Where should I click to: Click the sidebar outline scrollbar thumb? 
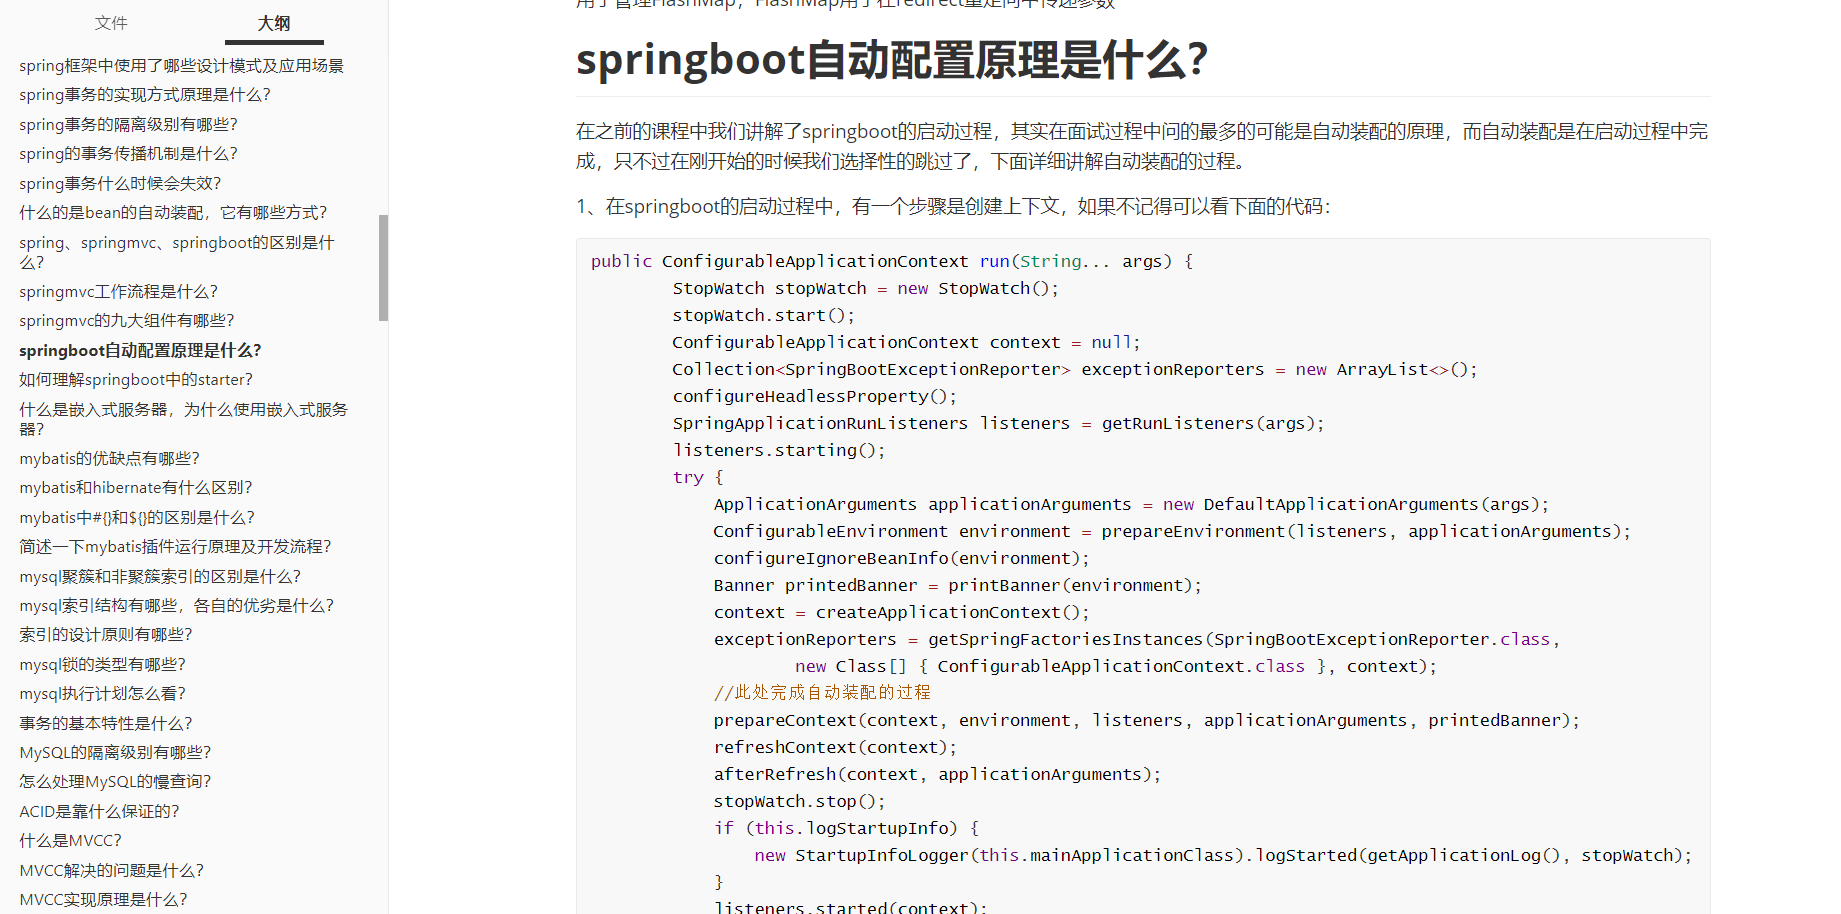tap(383, 268)
